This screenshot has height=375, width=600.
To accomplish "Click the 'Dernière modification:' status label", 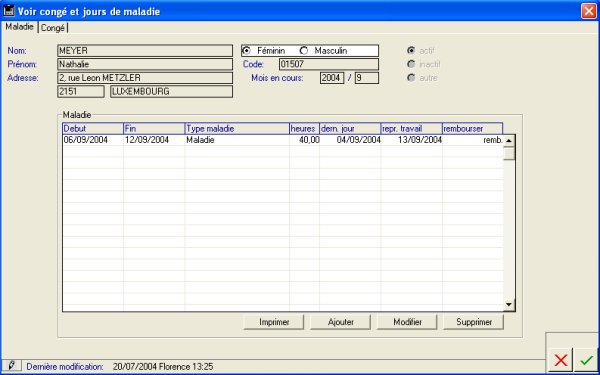I will tap(65, 367).
